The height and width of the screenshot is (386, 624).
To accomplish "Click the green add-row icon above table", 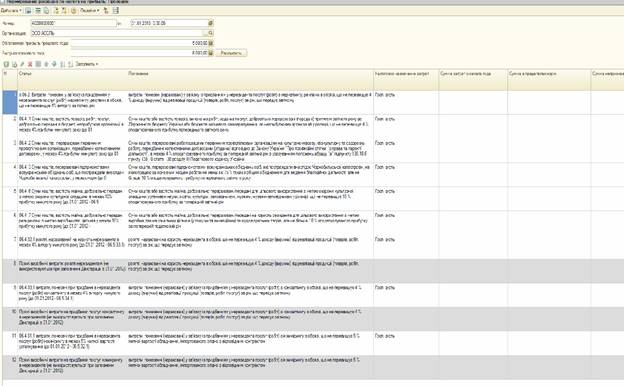I will point(6,64).
